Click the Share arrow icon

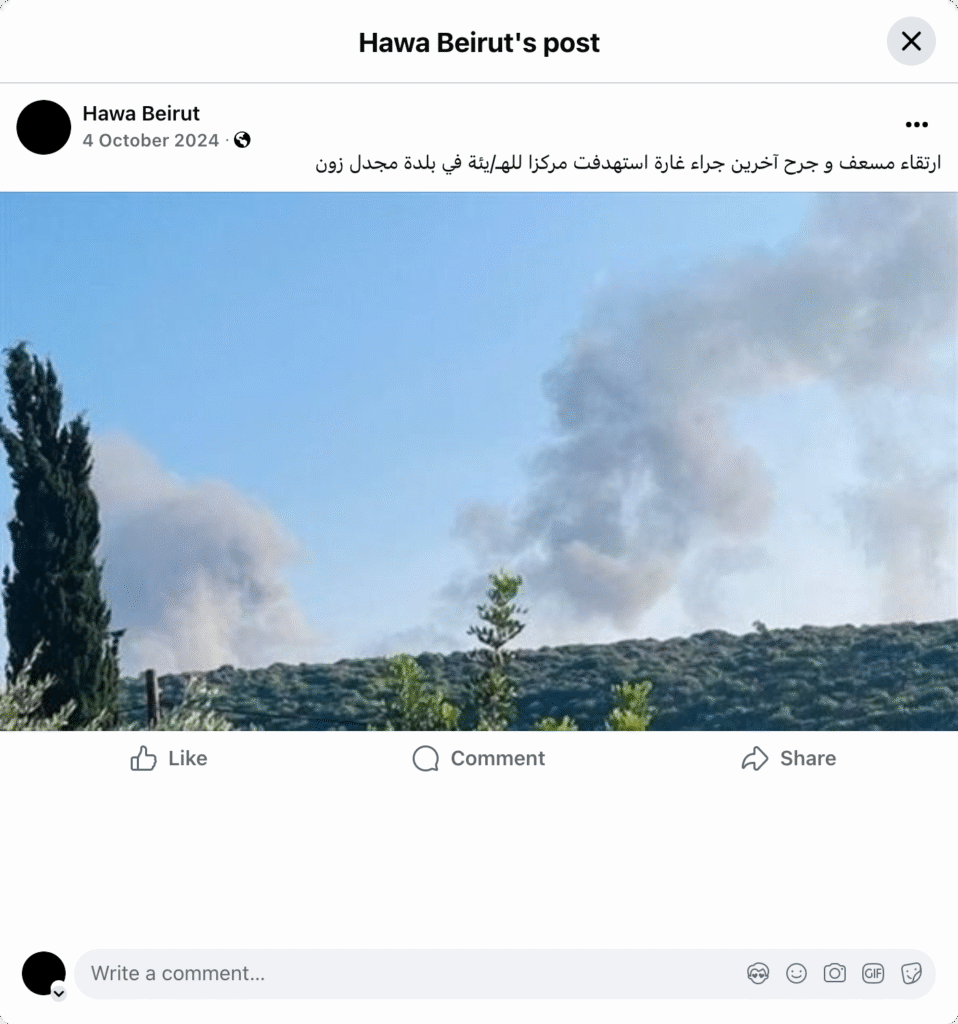coord(755,758)
